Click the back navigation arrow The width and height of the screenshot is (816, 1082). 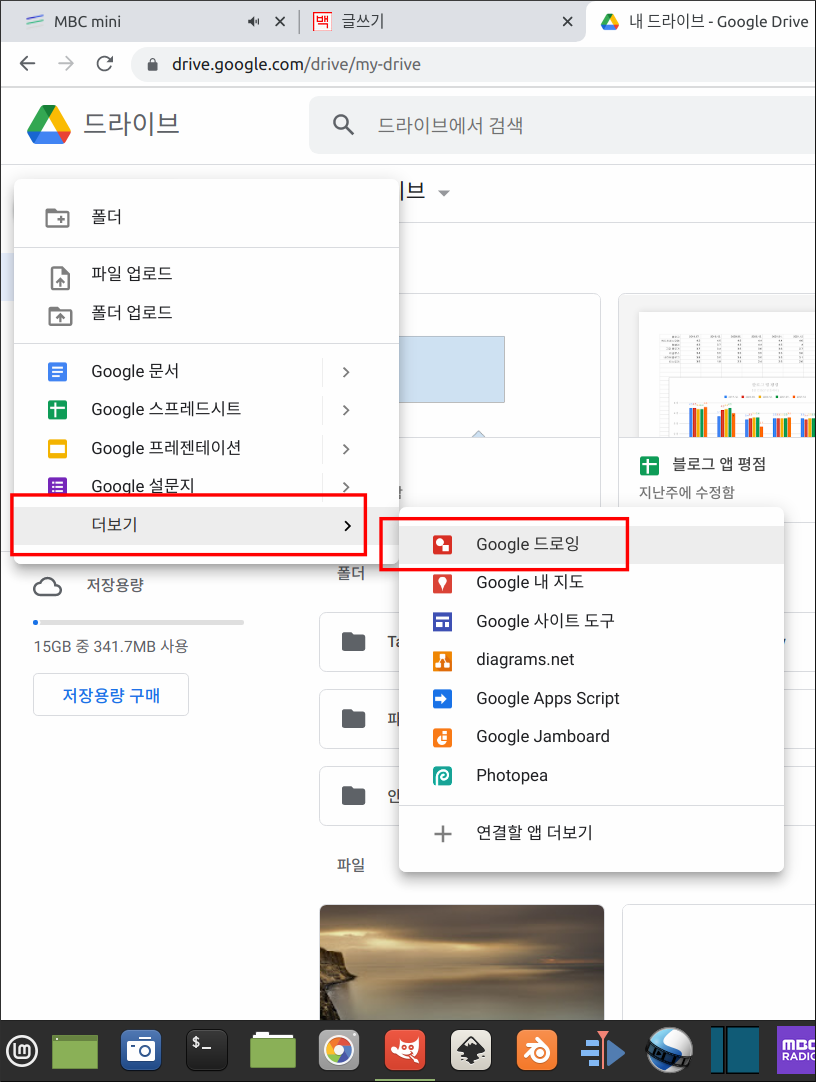coord(27,63)
